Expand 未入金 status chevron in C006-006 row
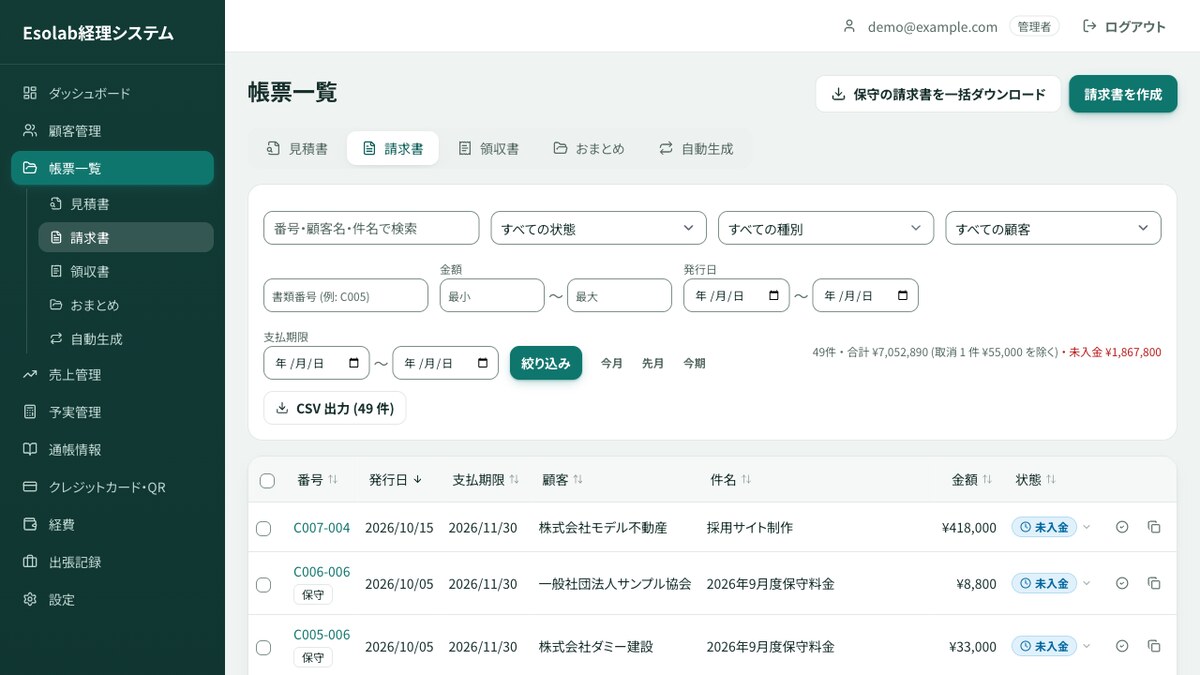1200x675 pixels. pos(1087,583)
